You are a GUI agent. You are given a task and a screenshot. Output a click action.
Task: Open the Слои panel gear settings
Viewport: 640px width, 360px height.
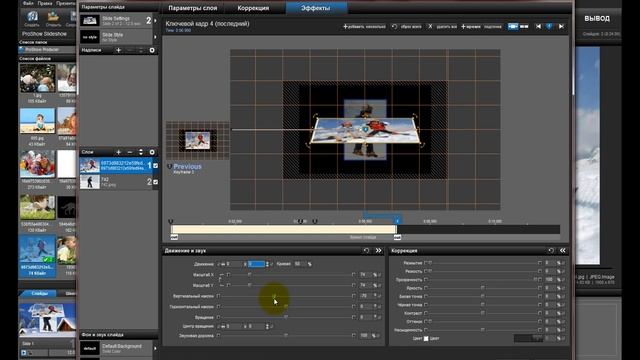pyautogui.click(x=152, y=152)
